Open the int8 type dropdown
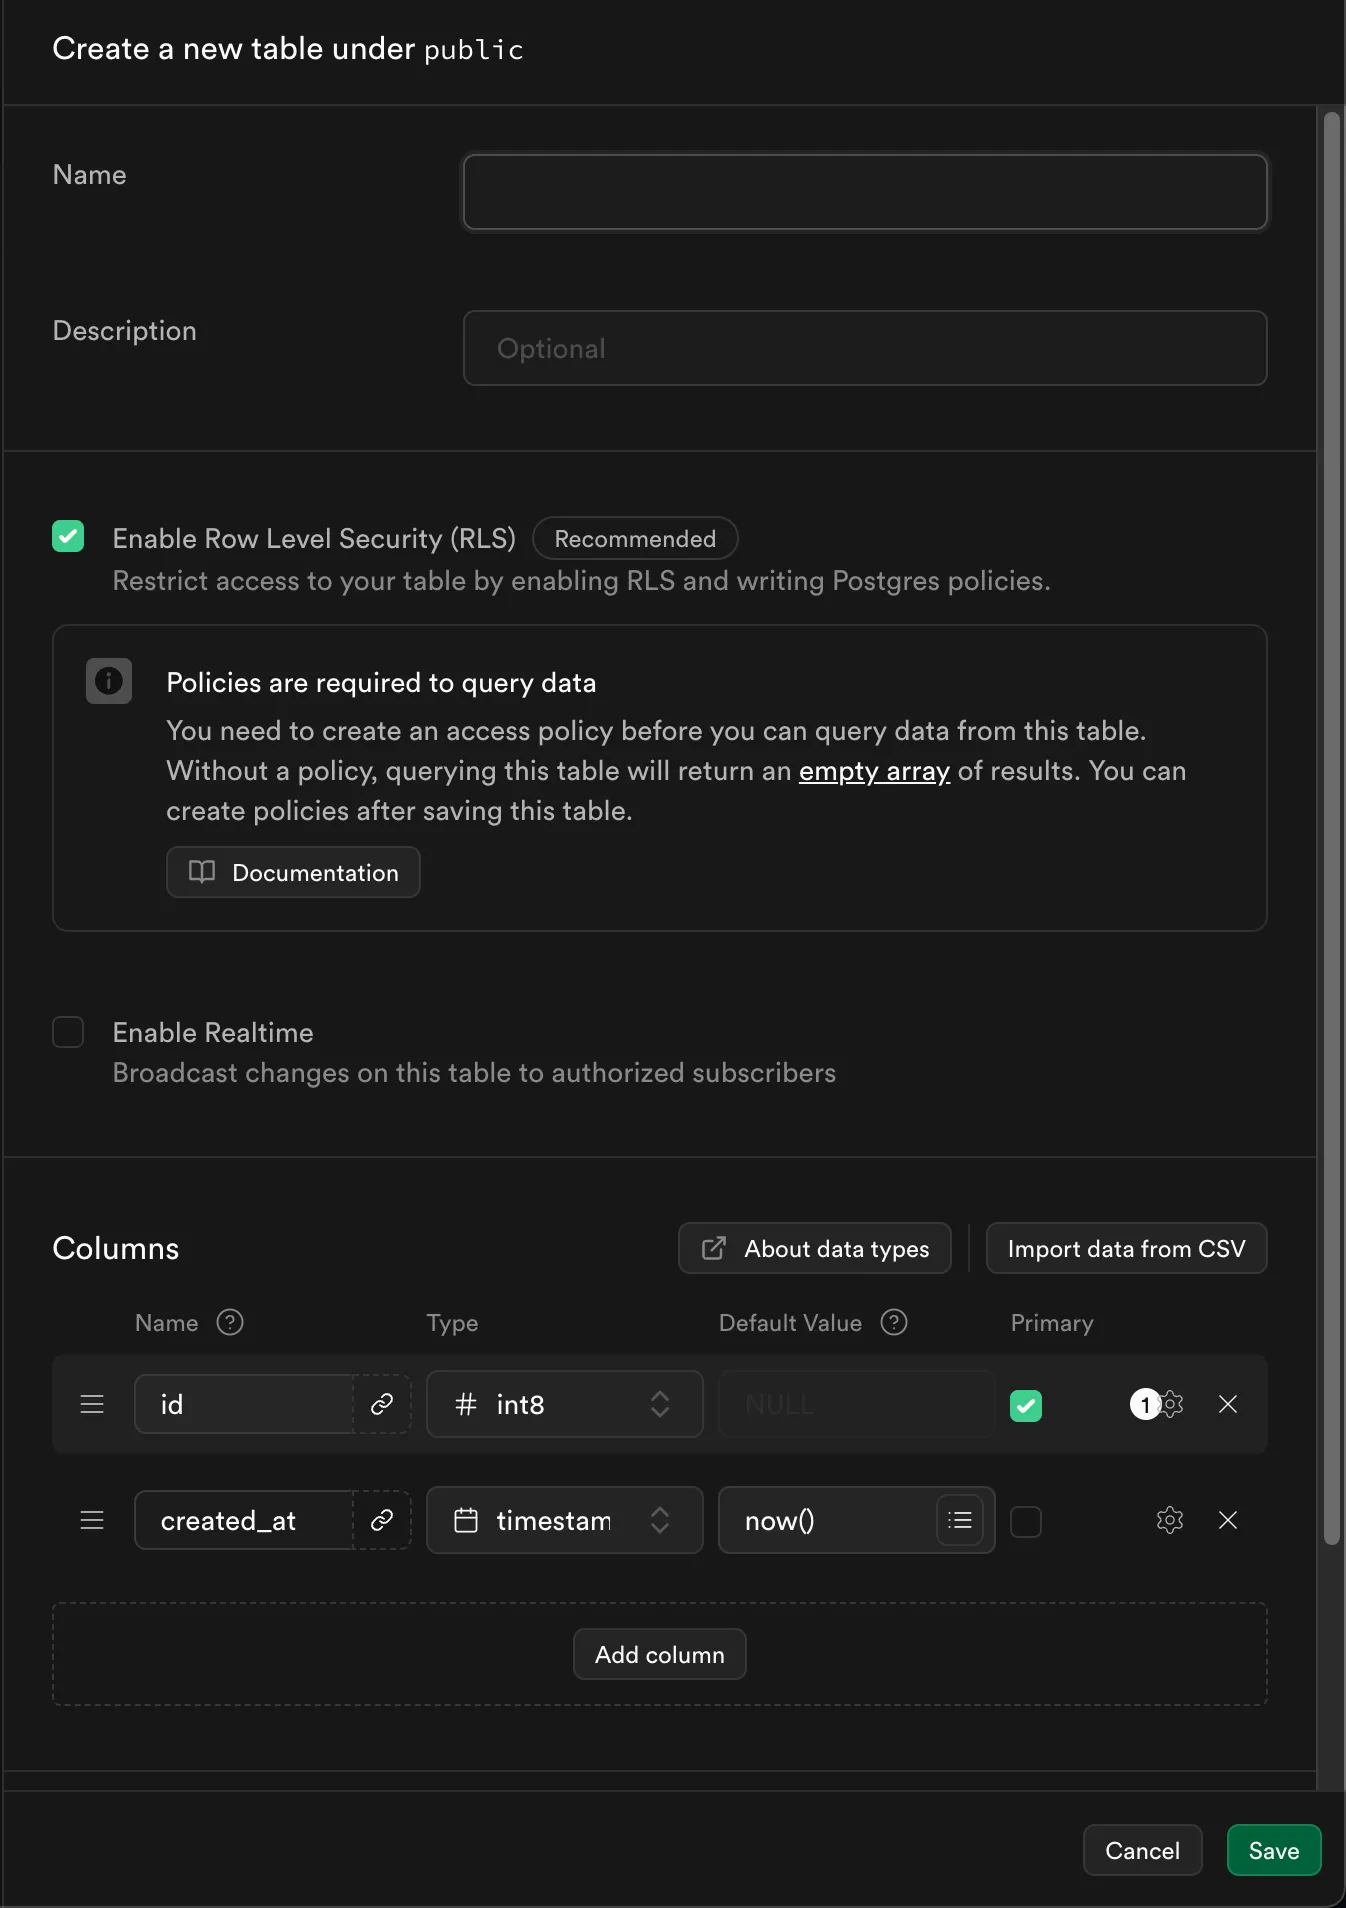Image resolution: width=1346 pixels, height=1908 pixels. coord(564,1404)
